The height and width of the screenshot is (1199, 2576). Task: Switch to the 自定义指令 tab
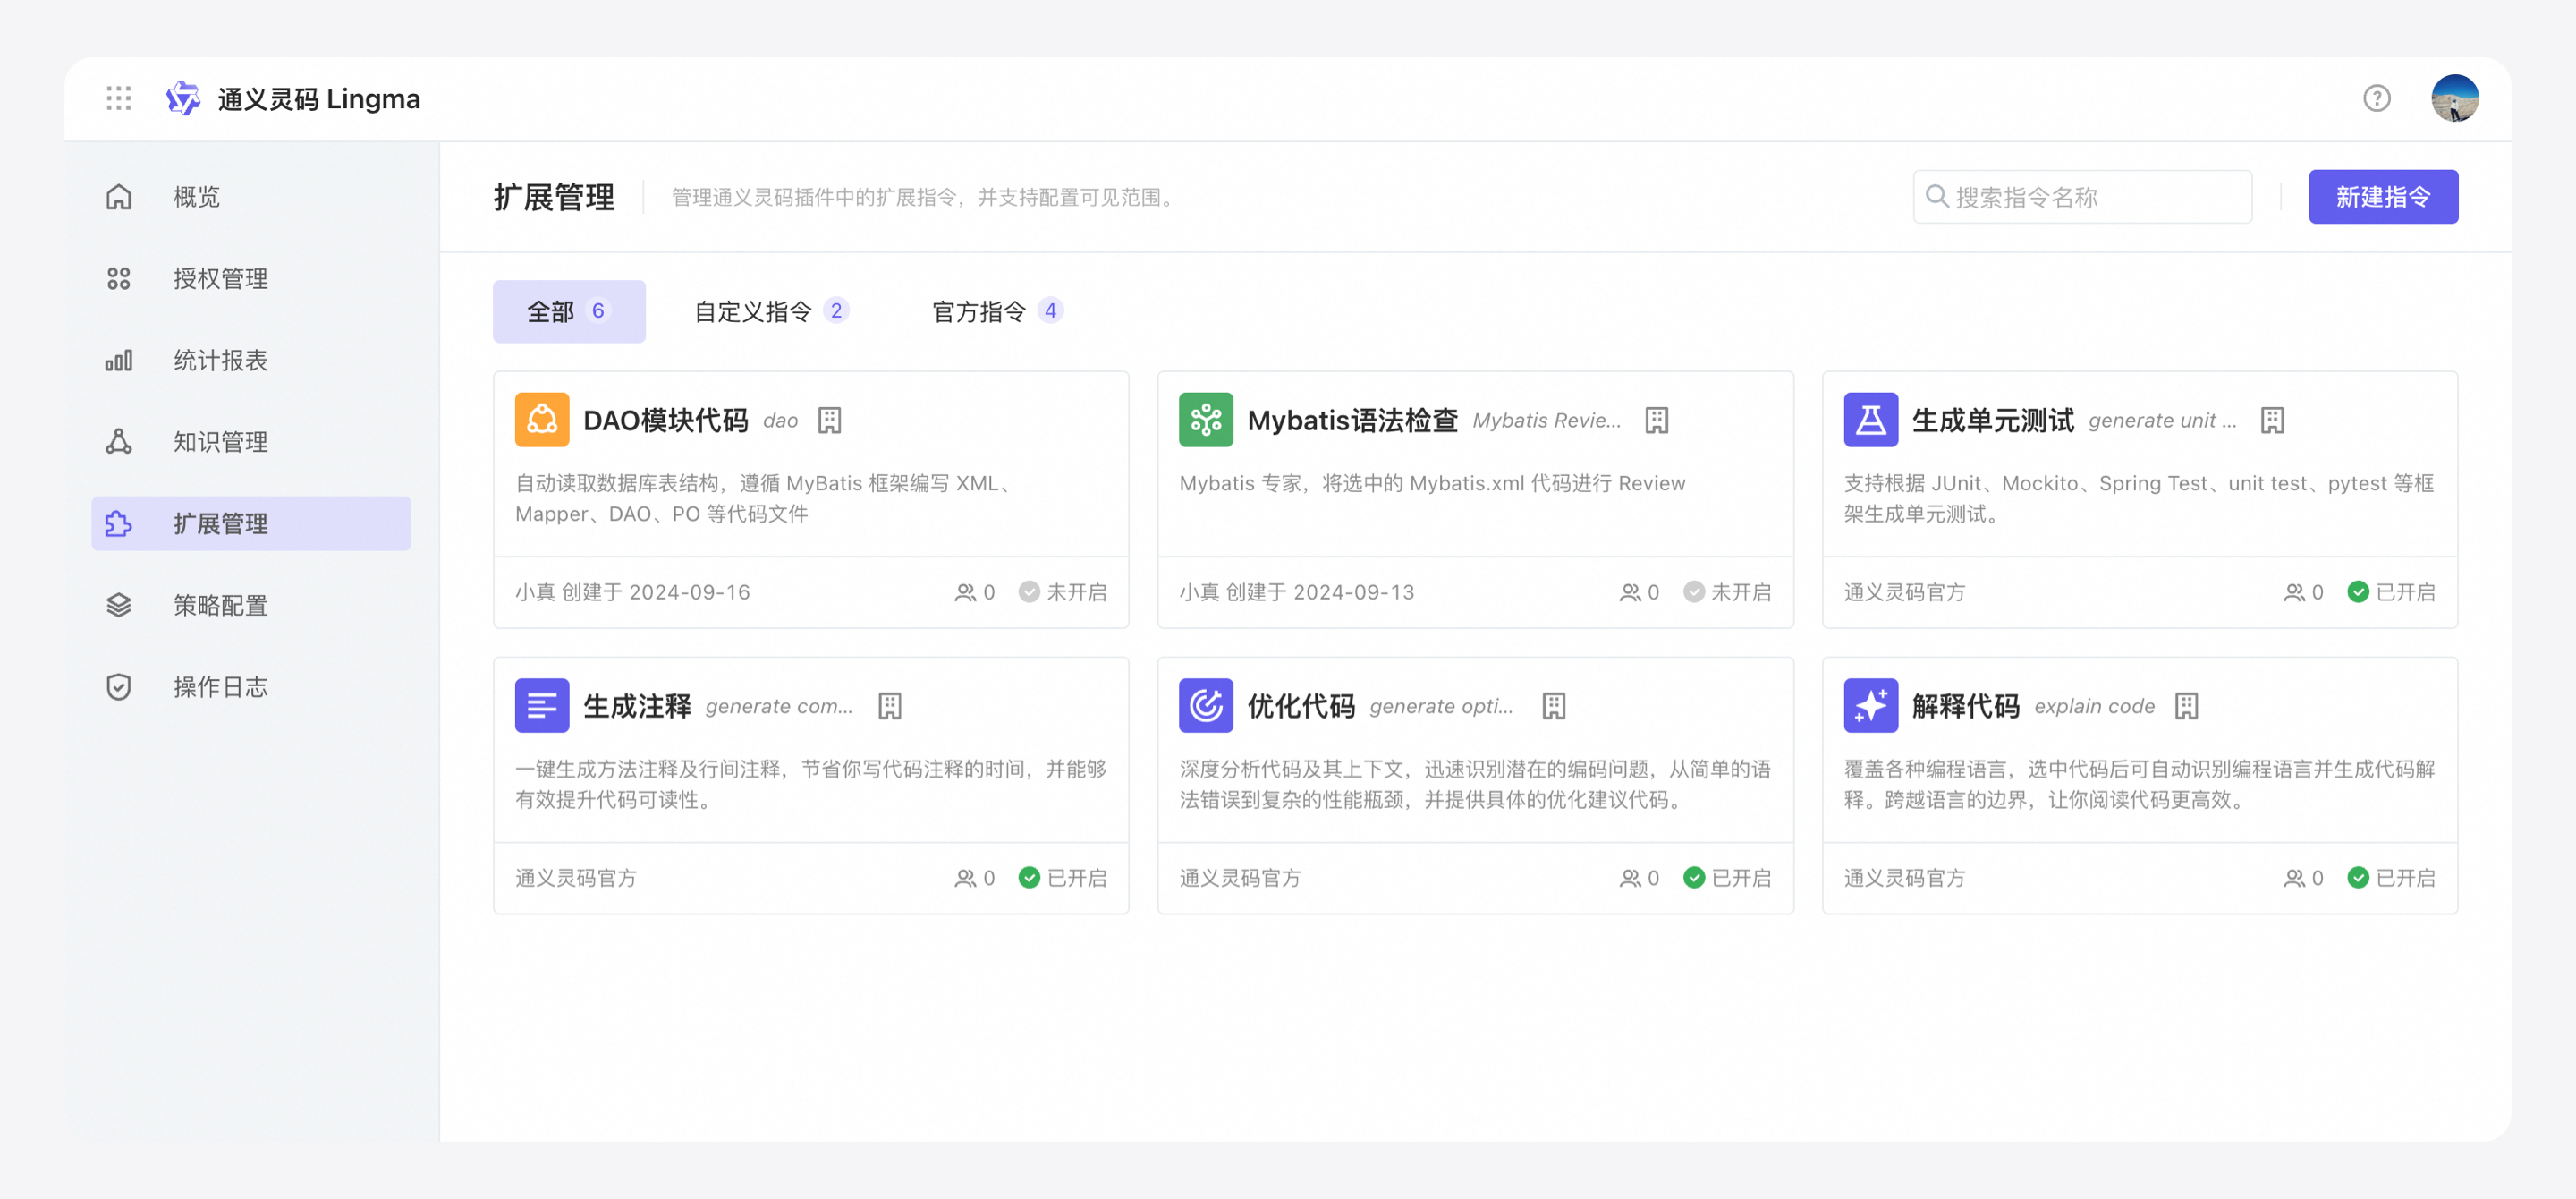click(772, 311)
